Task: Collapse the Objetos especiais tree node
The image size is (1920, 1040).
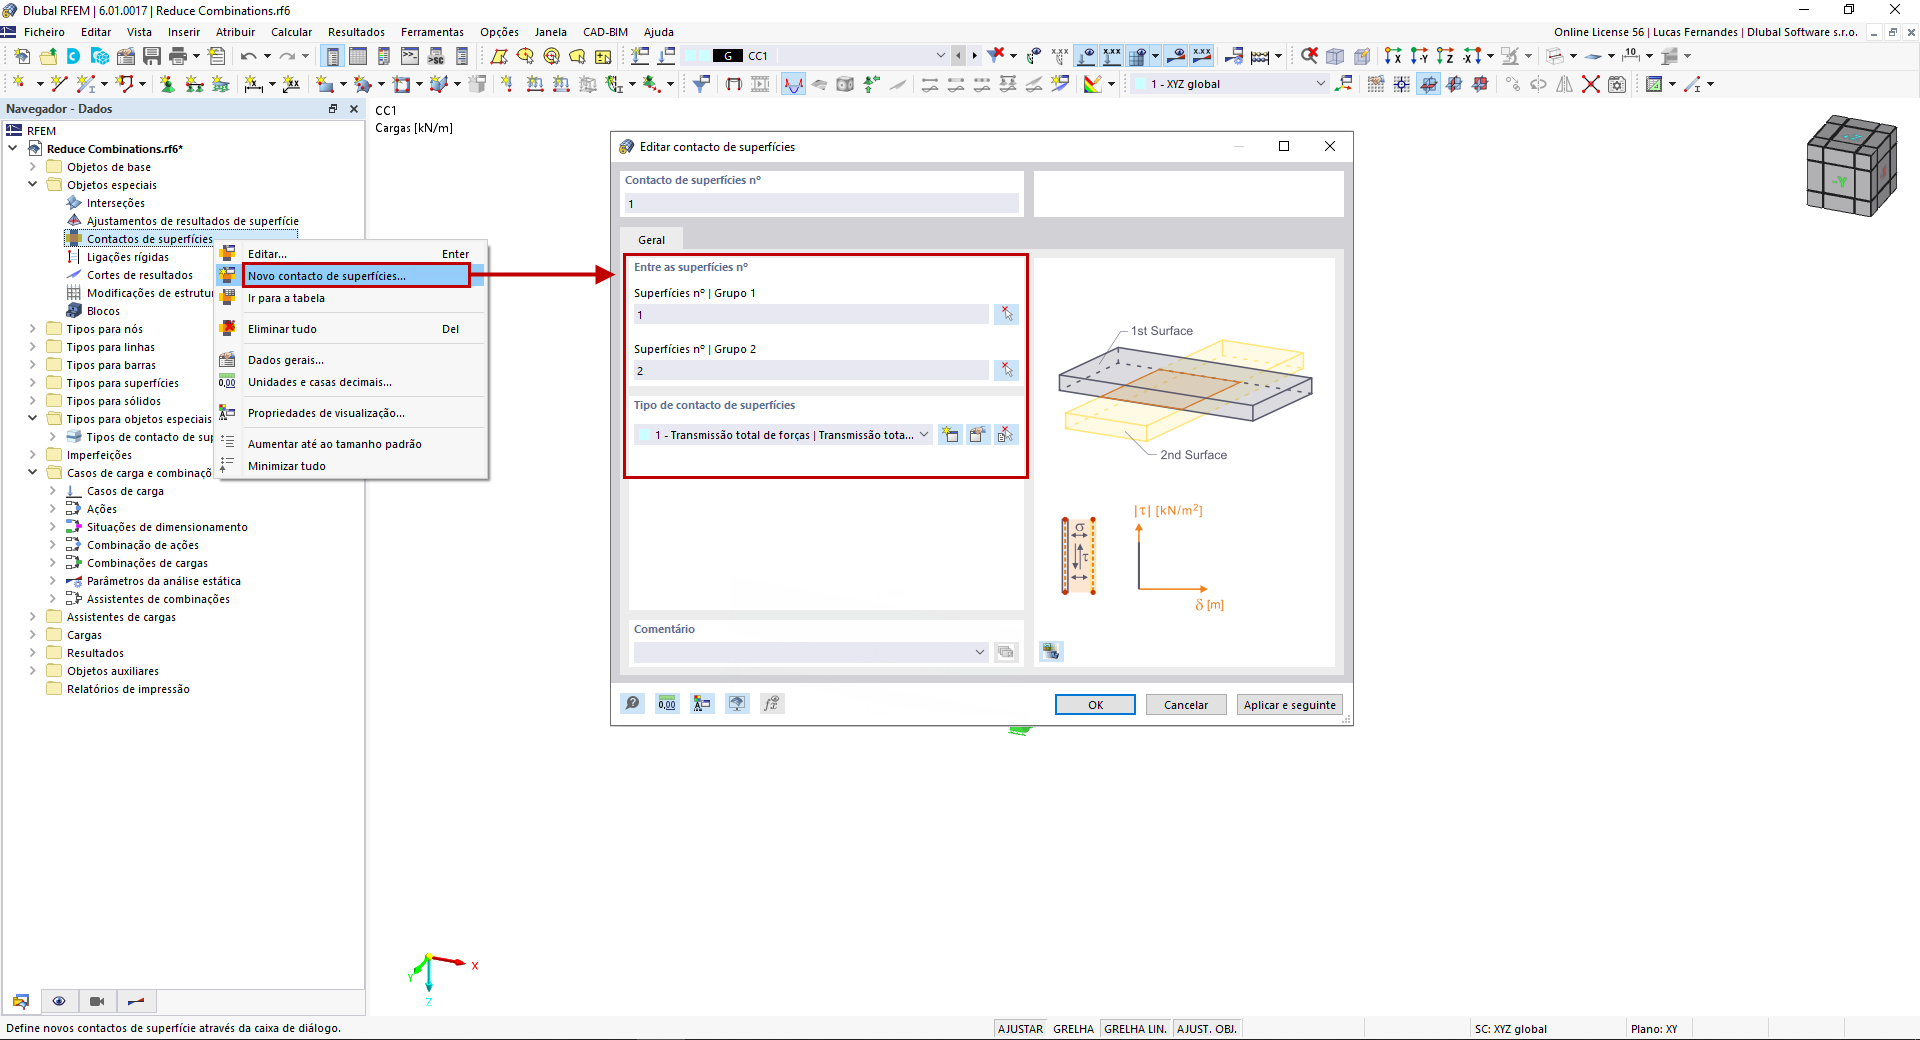Action: (33, 185)
